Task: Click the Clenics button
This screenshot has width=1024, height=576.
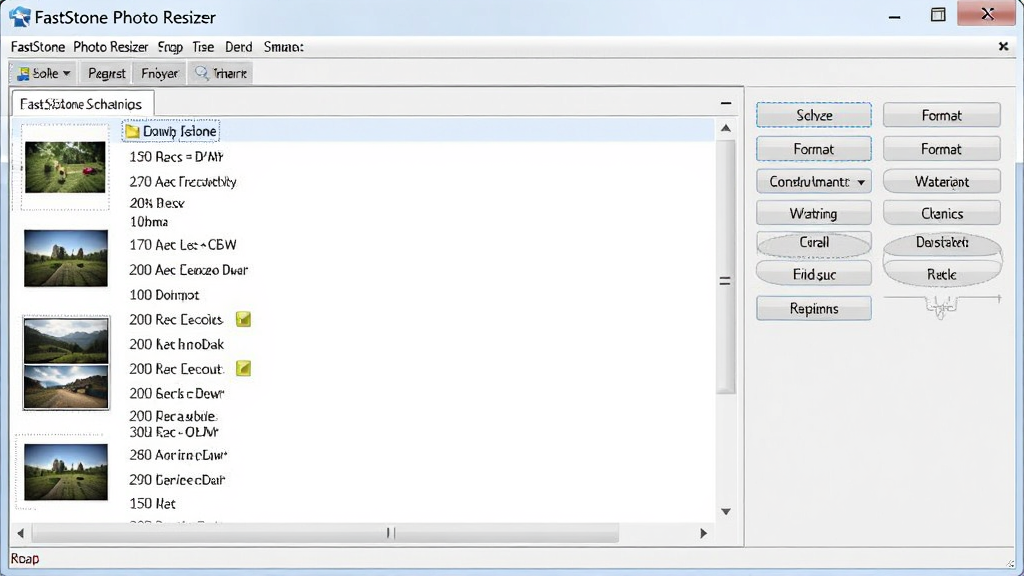Action: (942, 214)
